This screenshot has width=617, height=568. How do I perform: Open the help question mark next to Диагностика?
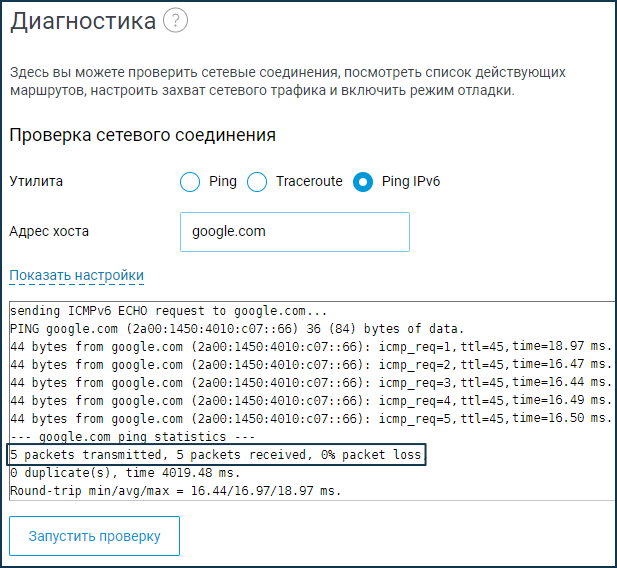(x=175, y=20)
